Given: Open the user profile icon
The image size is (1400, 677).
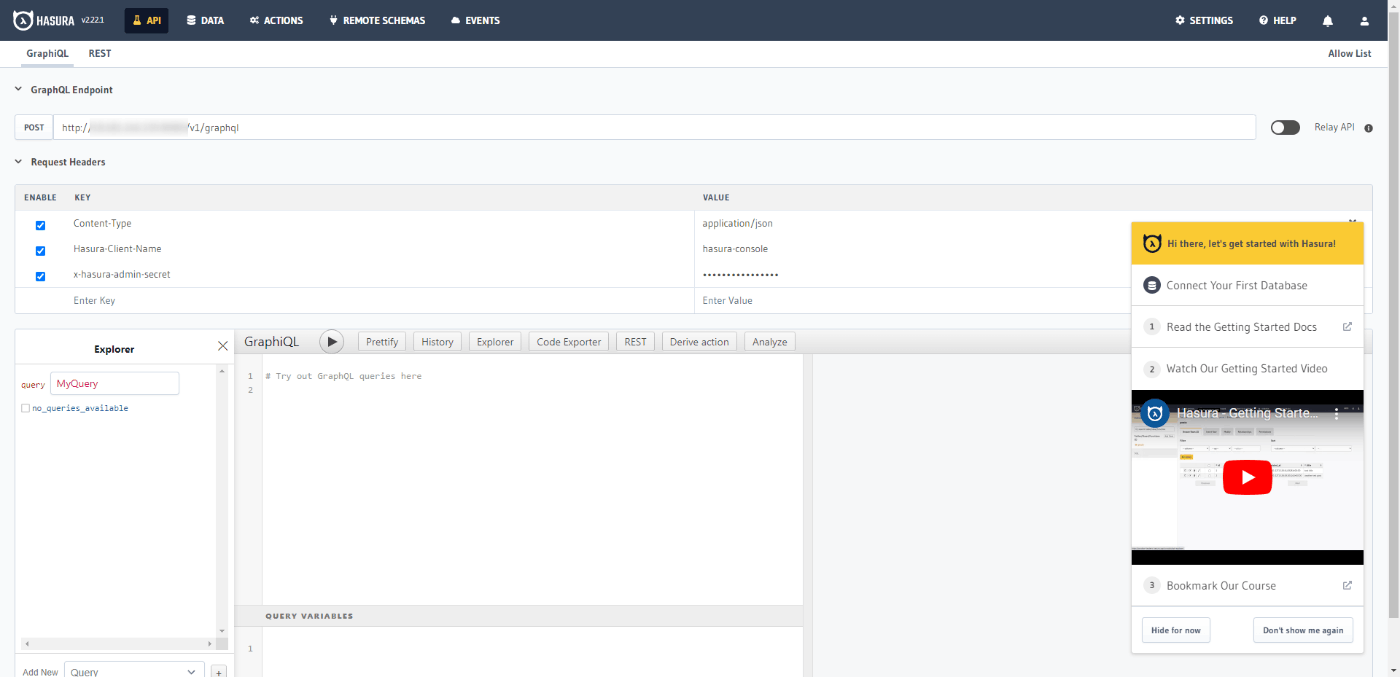Looking at the screenshot, I should coord(1364,21).
